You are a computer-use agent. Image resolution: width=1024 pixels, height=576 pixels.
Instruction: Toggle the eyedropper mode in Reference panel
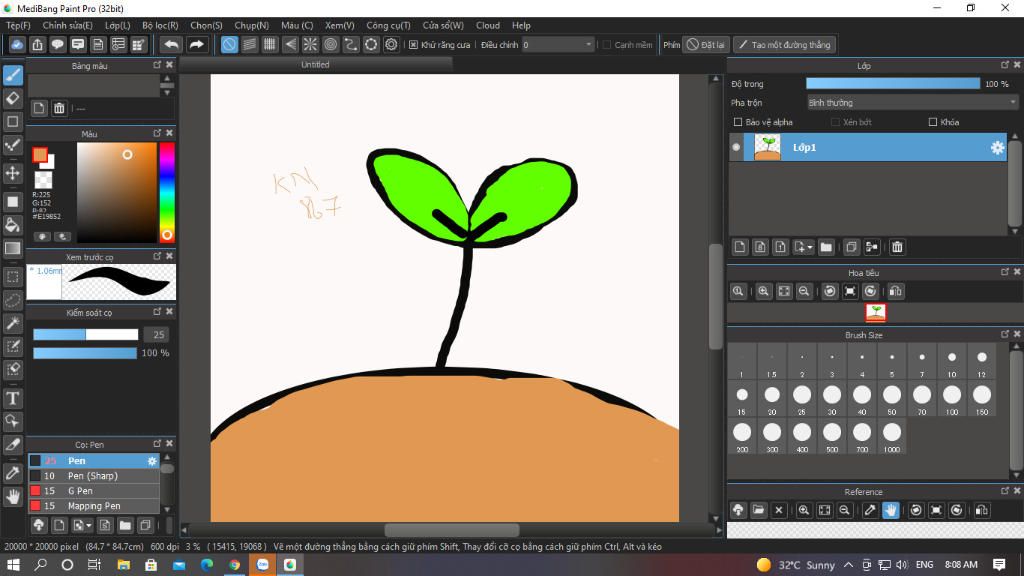click(x=870, y=510)
